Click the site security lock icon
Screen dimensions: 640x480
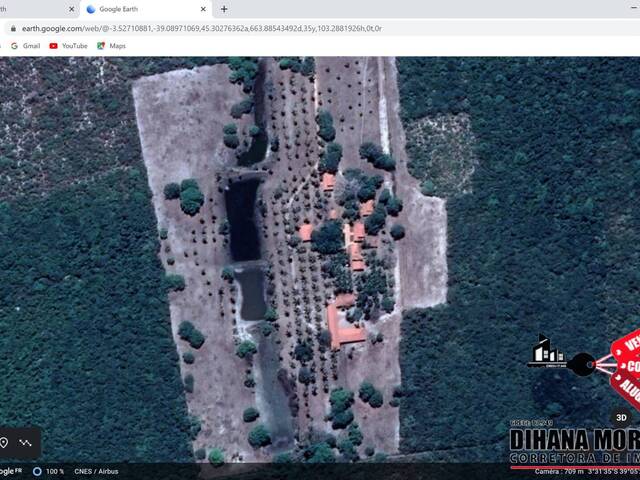click(13, 29)
